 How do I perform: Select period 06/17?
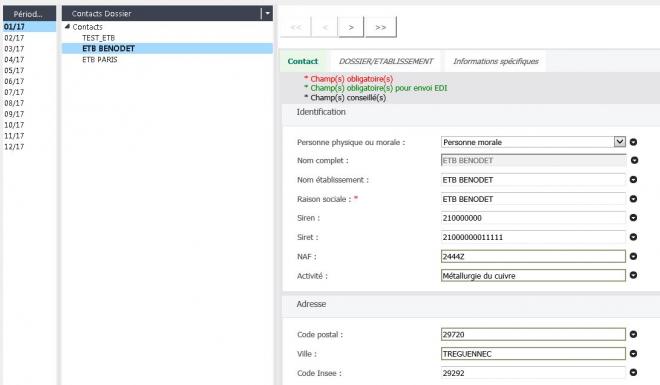tap(14, 81)
